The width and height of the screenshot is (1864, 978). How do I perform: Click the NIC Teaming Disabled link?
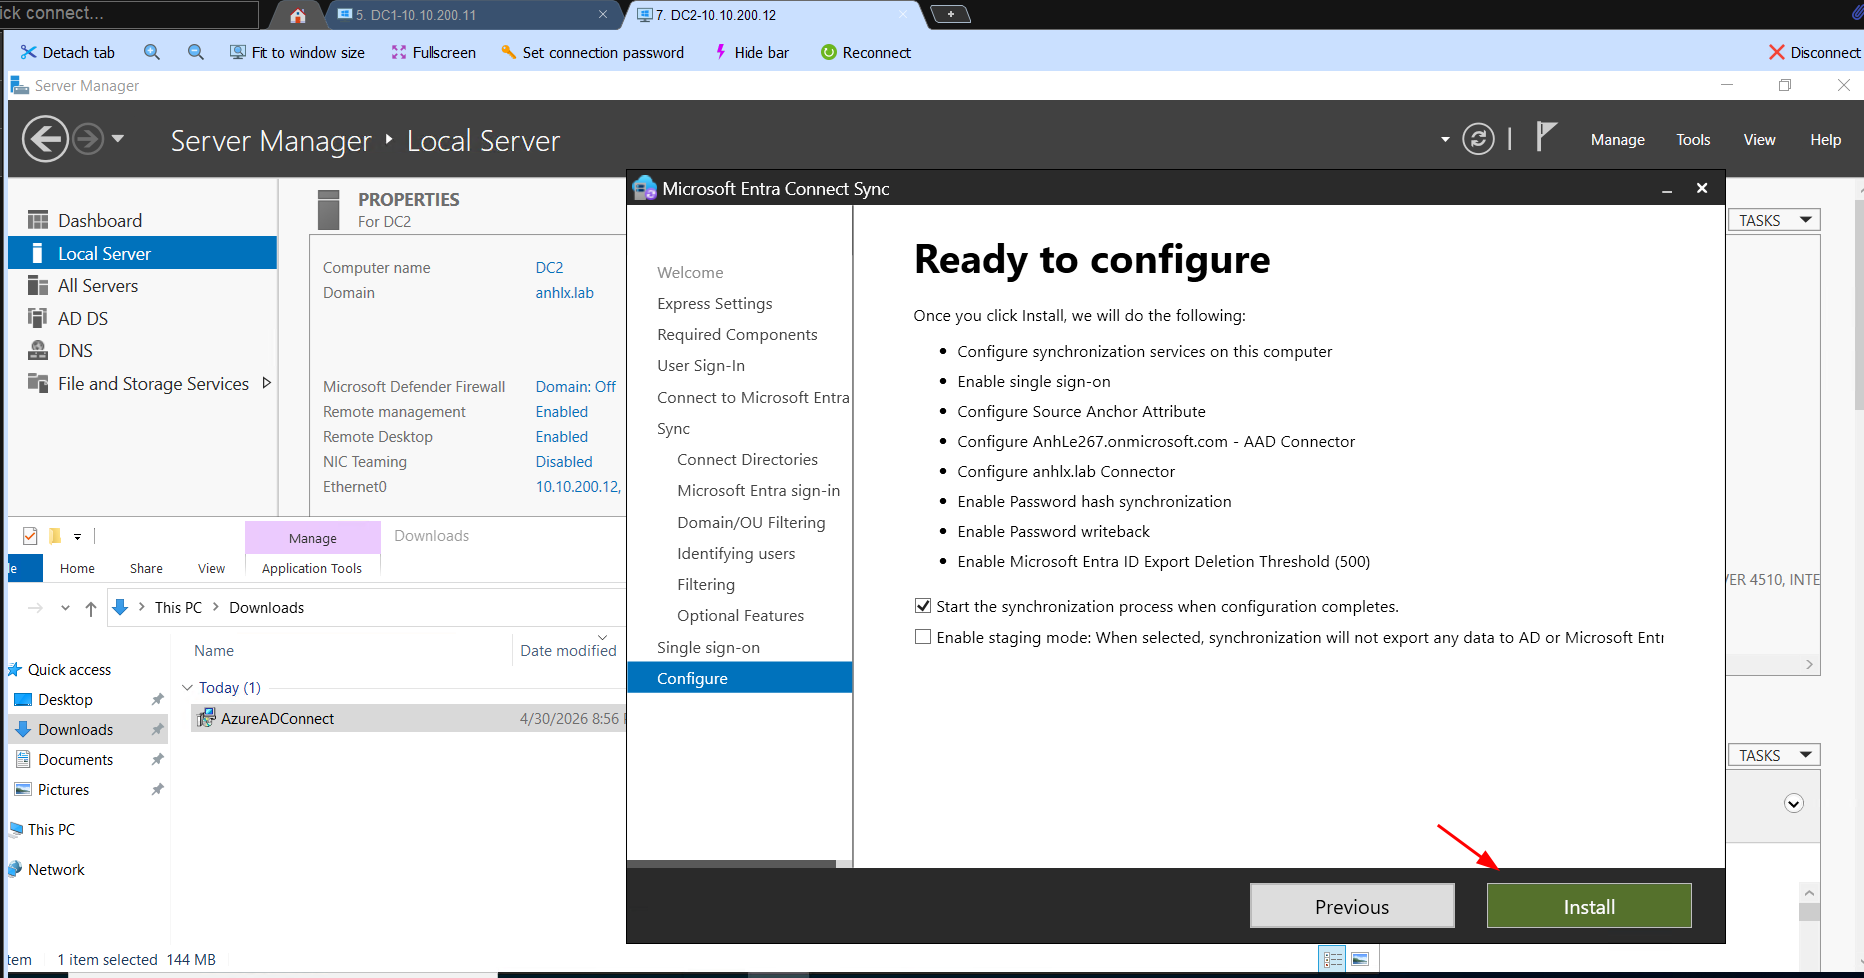tap(564, 462)
